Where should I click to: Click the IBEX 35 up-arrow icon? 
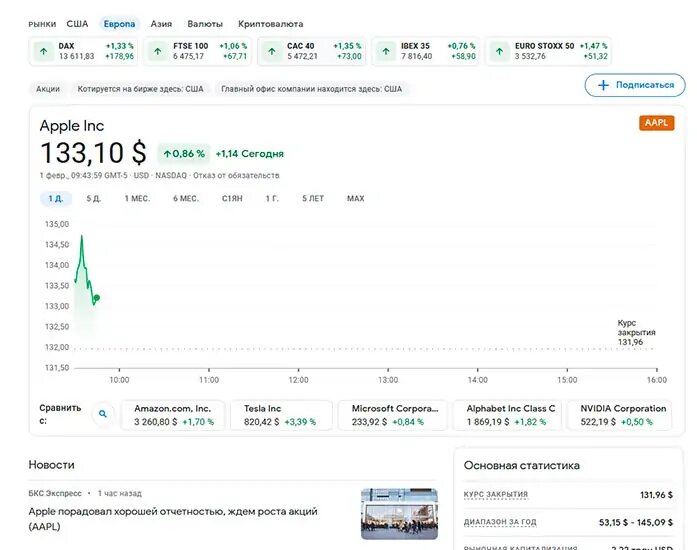click(386, 51)
